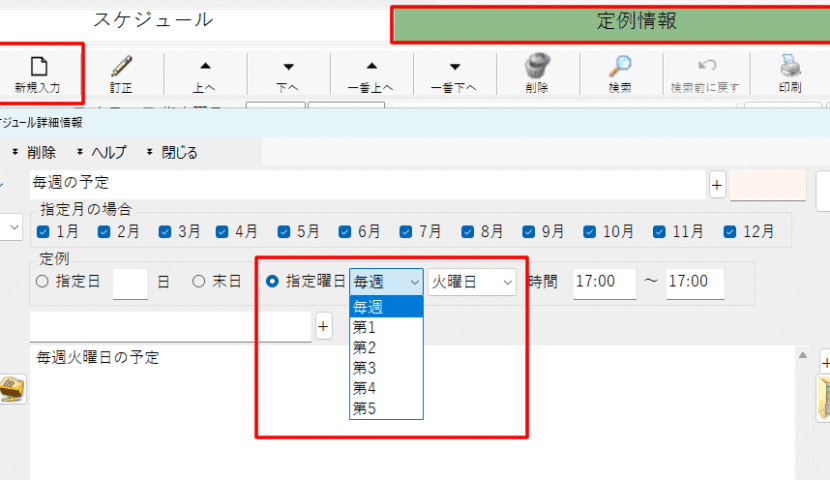The width and height of the screenshot is (830, 480).
Task: Uncheck the 1月 checkbox
Action: click(x=43, y=231)
